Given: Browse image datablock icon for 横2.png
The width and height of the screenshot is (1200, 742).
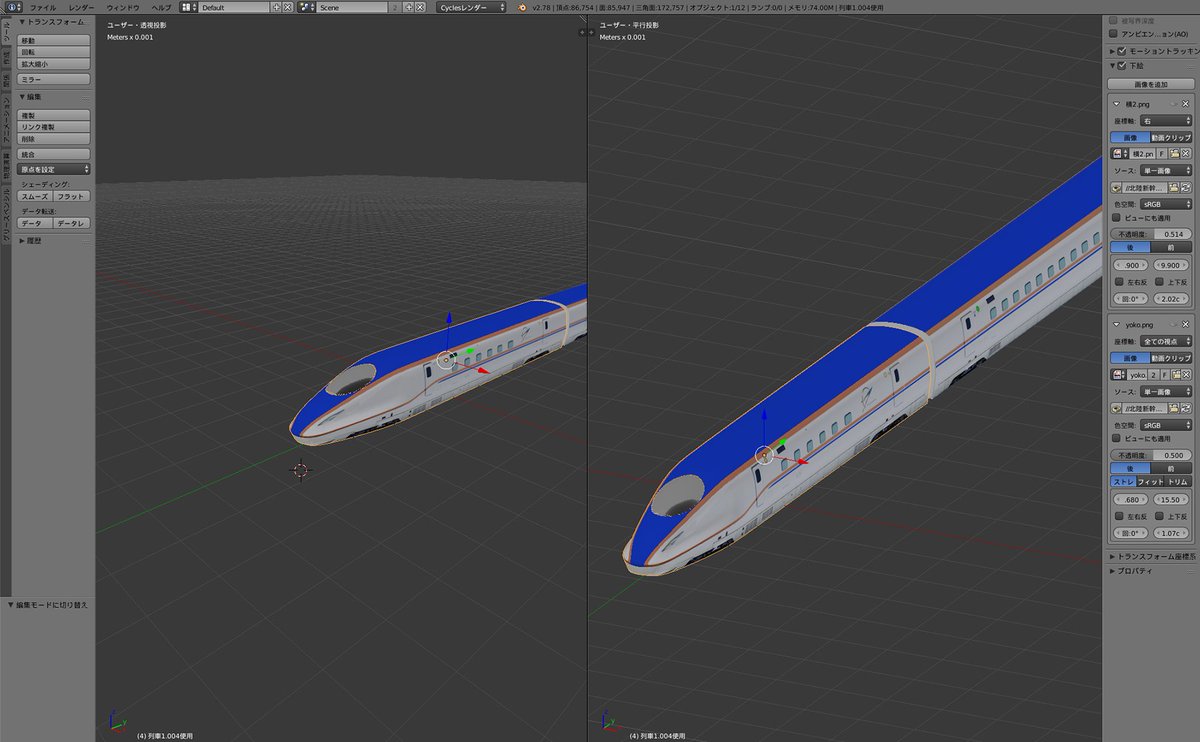Looking at the screenshot, I should [x=1119, y=154].
